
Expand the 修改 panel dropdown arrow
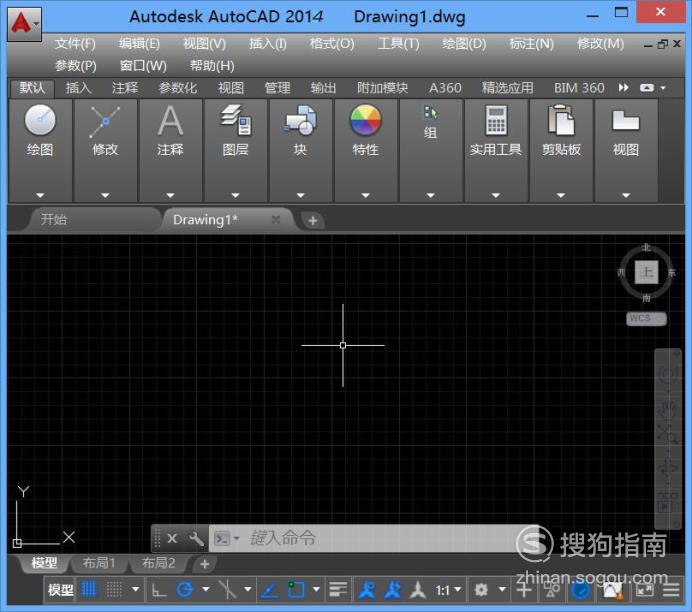coord(105,195)
